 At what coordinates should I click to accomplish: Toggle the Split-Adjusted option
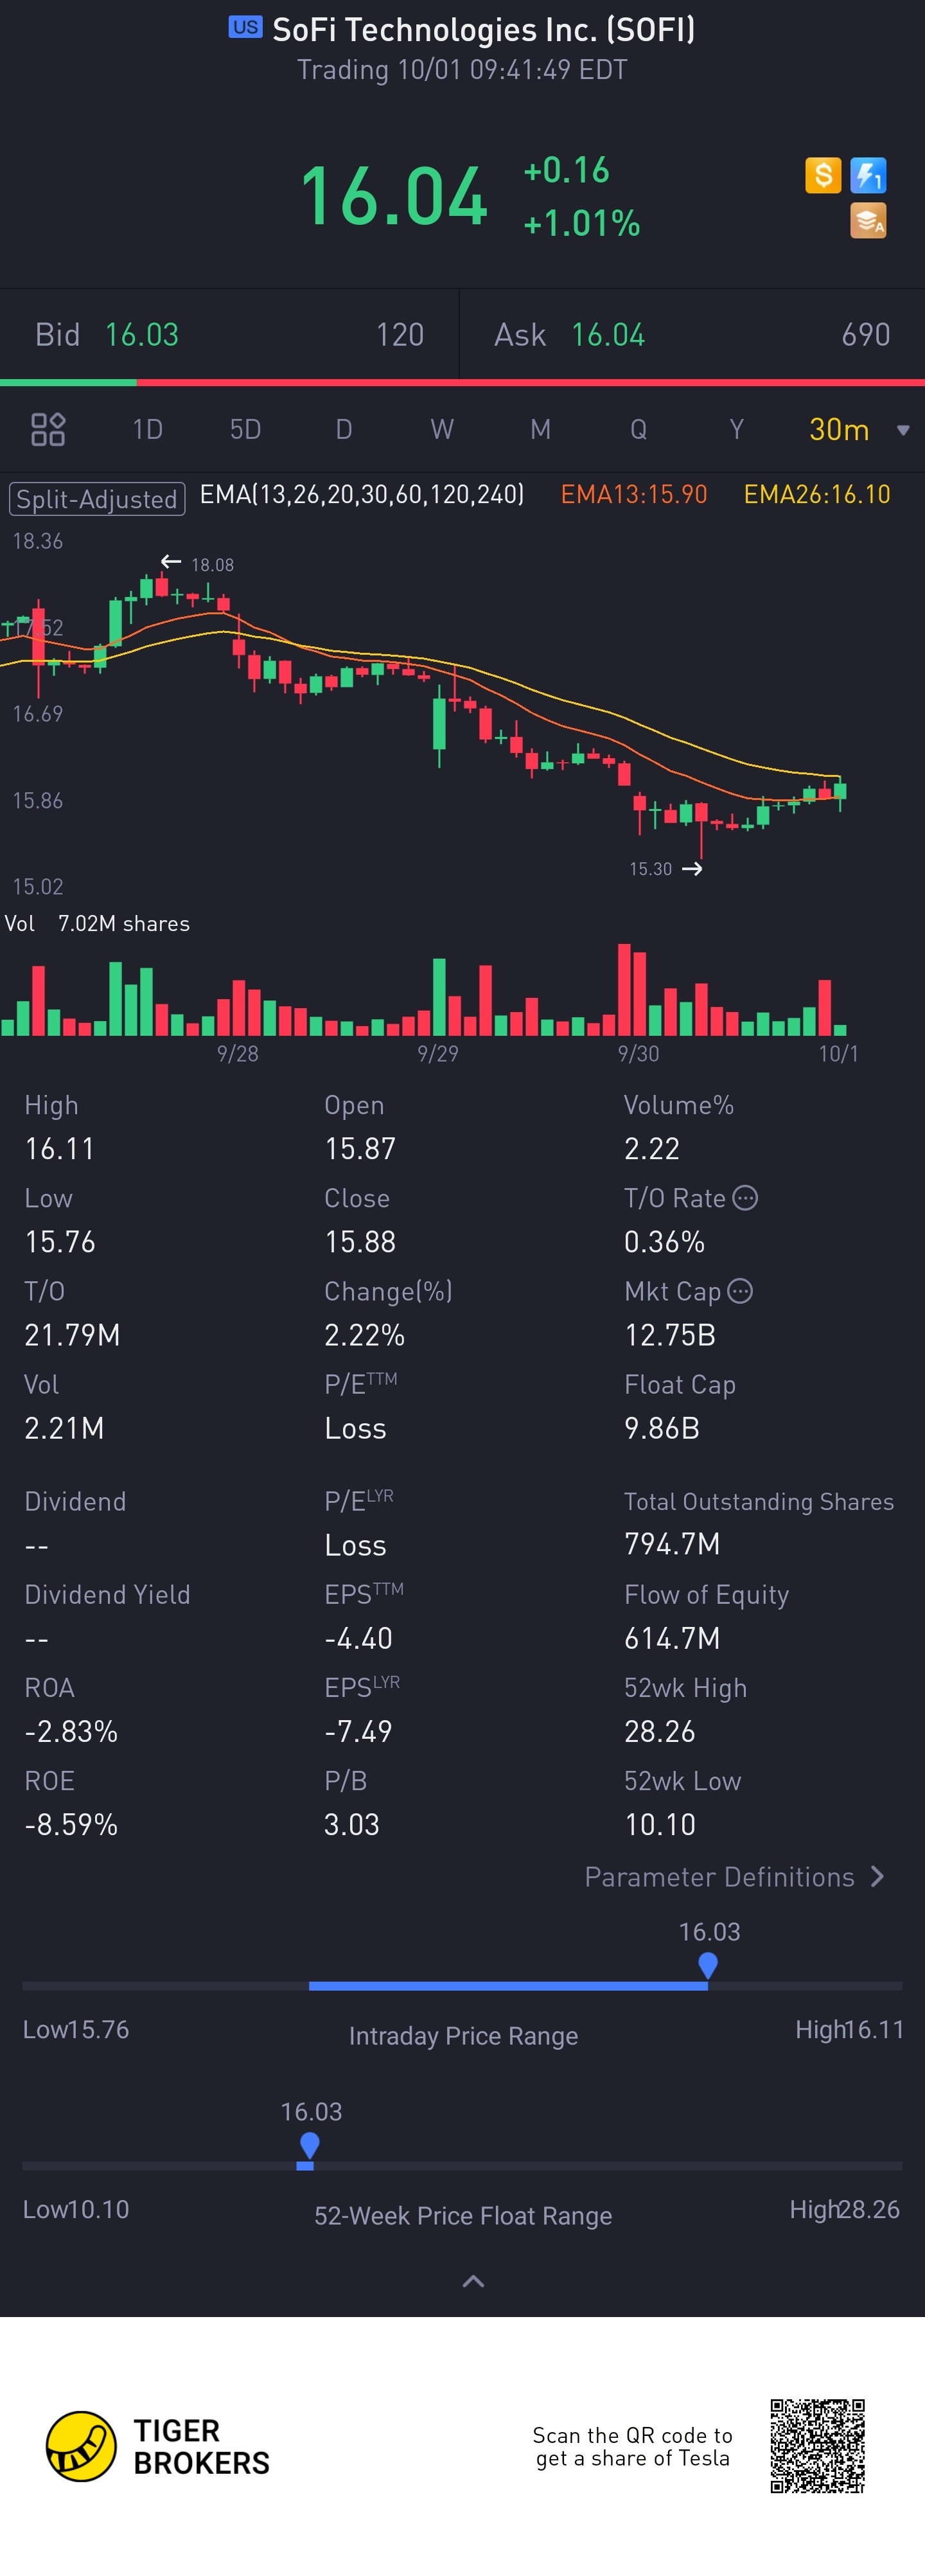pyautogui.click(x=97, y=498)
